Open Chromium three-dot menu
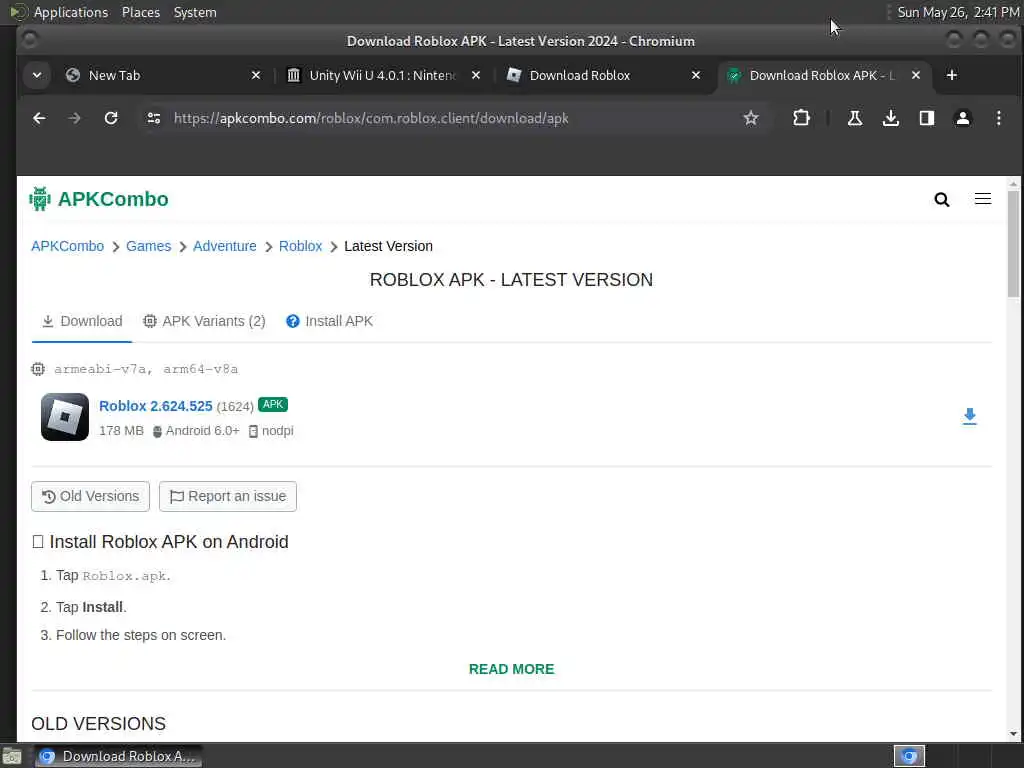The image size is (1024, 768). click(999, 118)
